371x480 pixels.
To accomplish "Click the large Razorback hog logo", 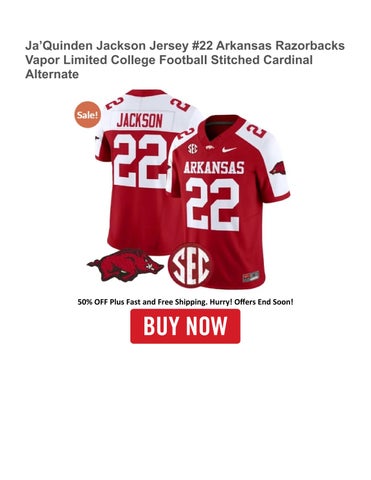I will pyautogui.click(x=125, y=265).
